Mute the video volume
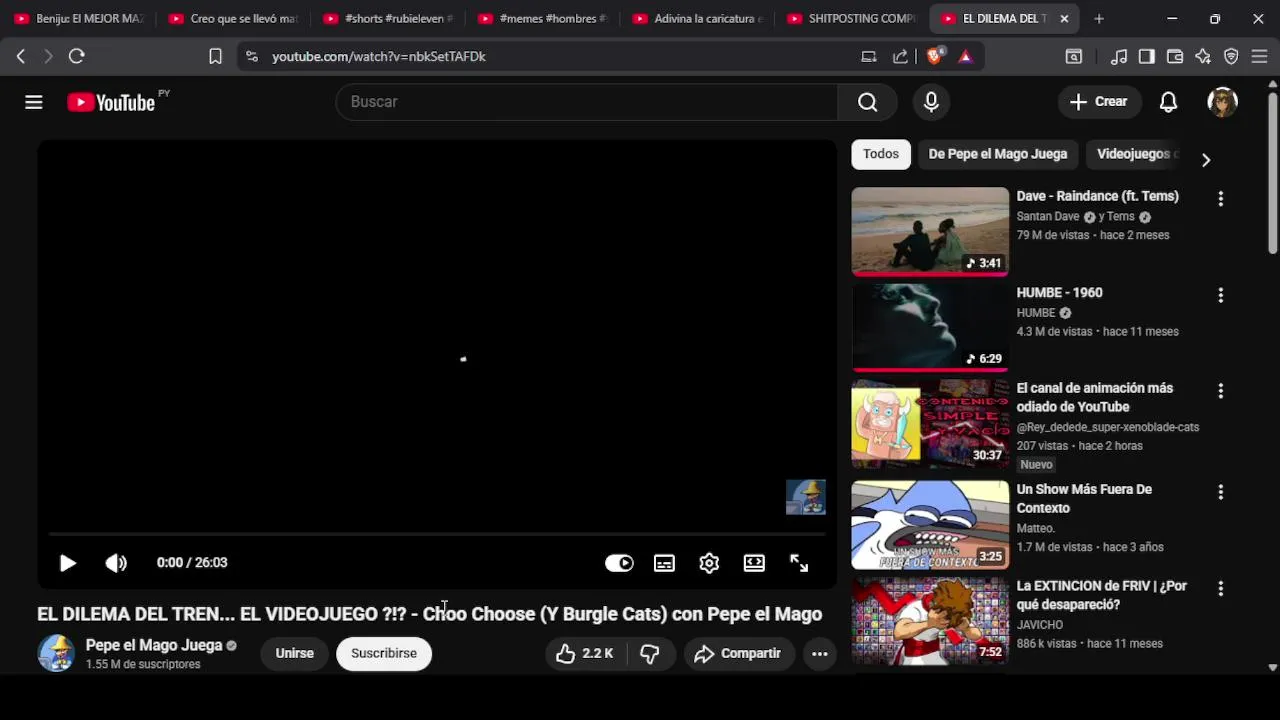The height and width of the screenshot is (720, 1280). point(116,563)
